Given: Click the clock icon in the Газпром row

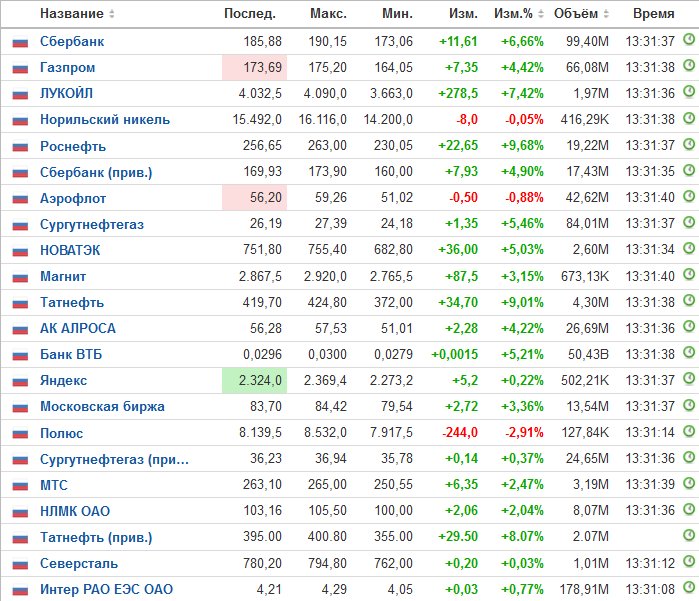Looking at the screenshot, I should click(x=689, y=66).
